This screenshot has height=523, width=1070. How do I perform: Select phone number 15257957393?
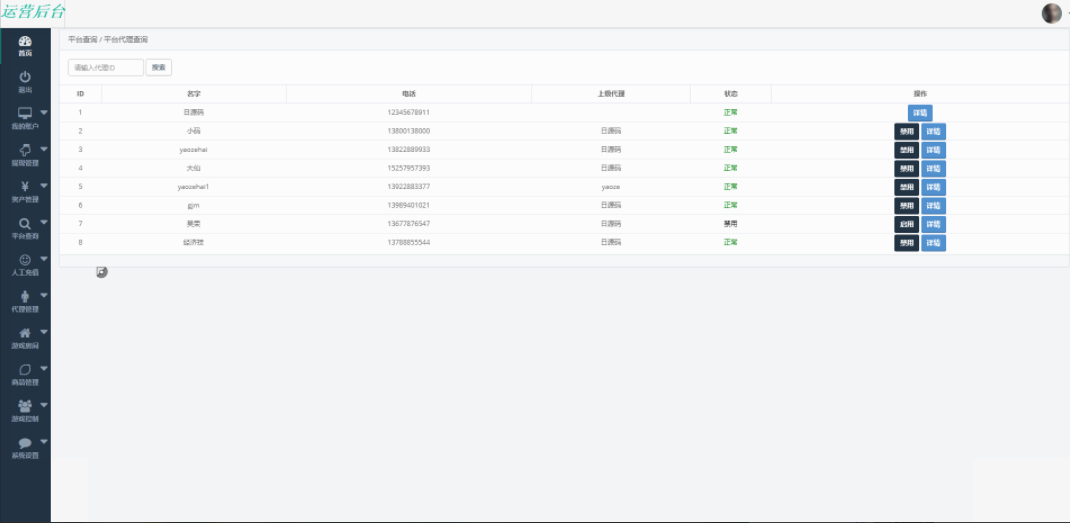(409, 168)
